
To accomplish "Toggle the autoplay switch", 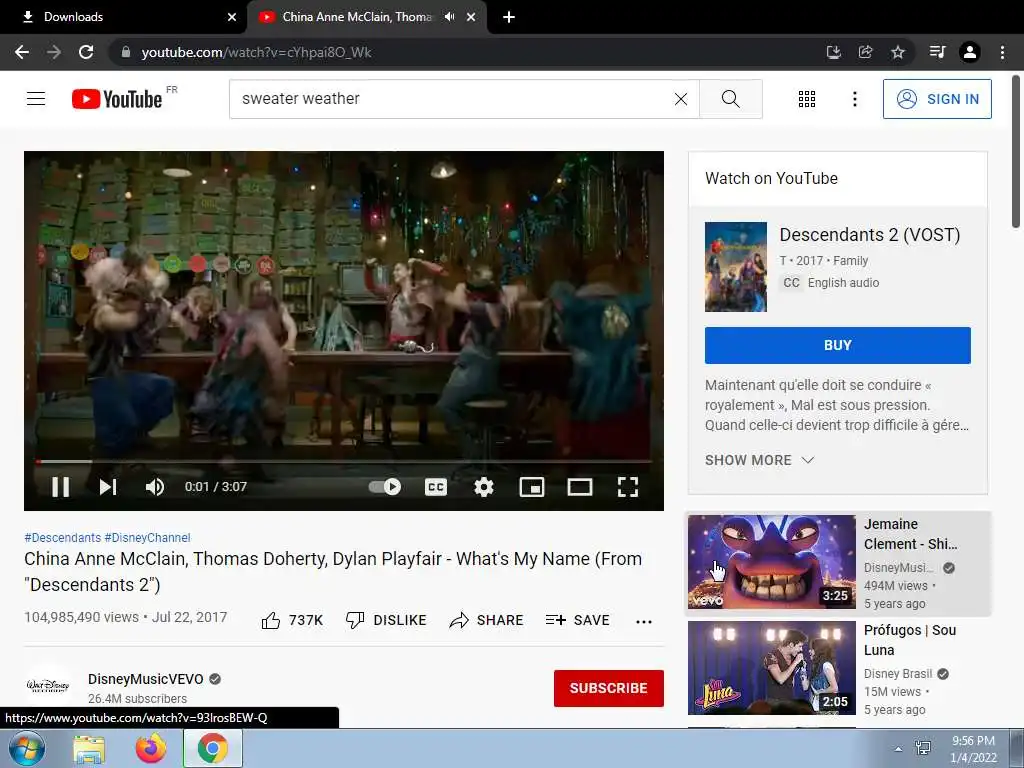I will click(x=385, y=487).
